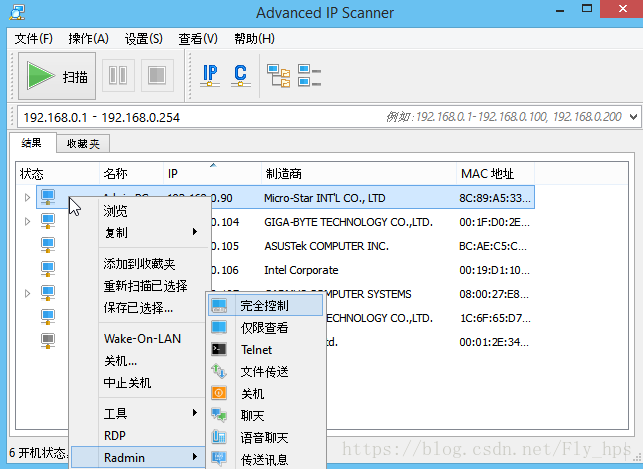The height and width of the screenshot is (469, 643).
Task: Sort by the 状态 column header
Action: click(58, 174)
